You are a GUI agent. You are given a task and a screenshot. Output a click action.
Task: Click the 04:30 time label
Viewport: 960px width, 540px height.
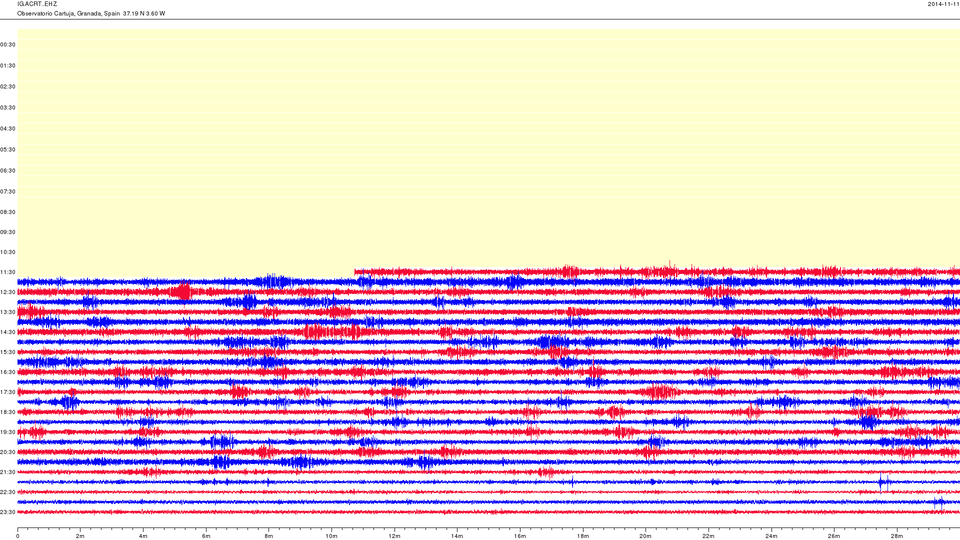click(x=8, y=129)
